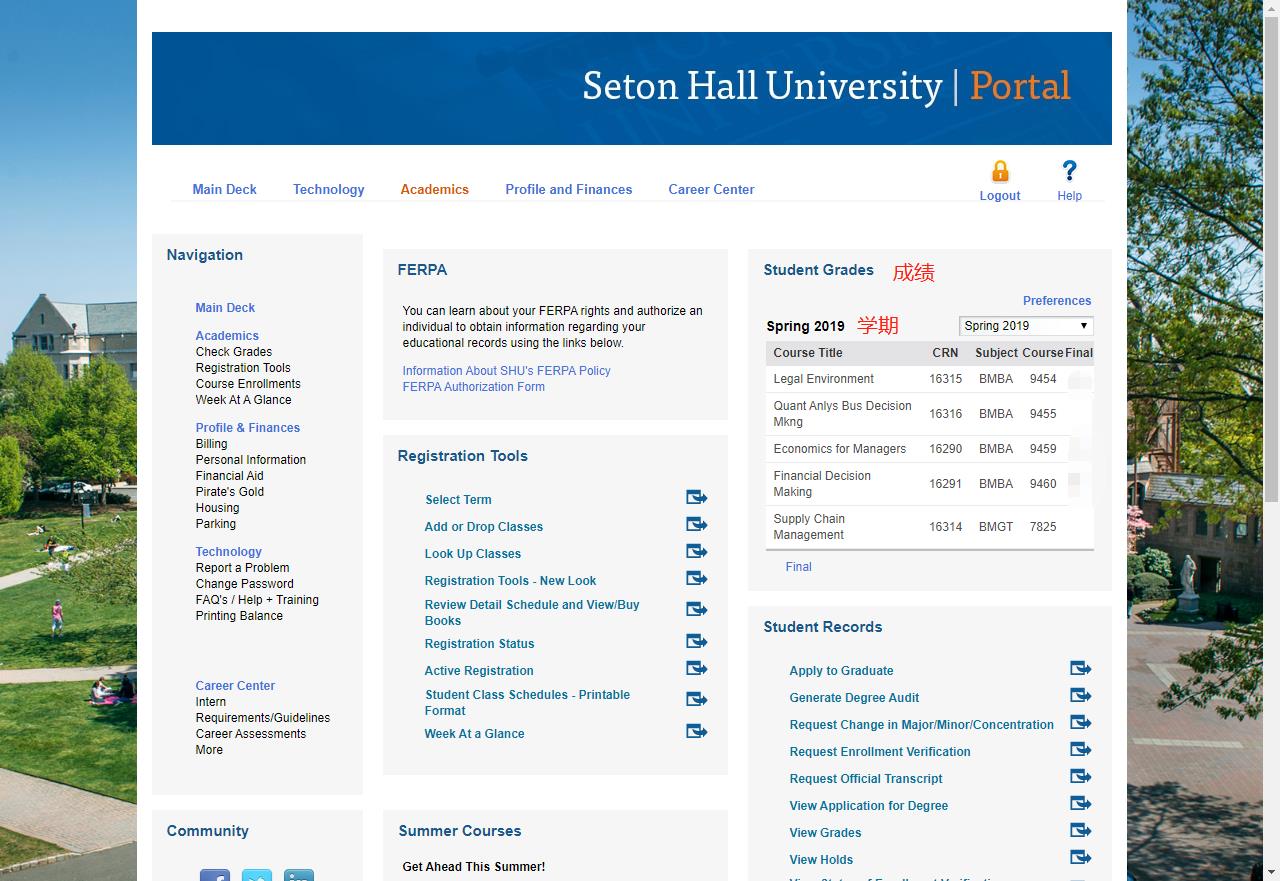Open Pirate's Gold in Navigation

[230, 492]
